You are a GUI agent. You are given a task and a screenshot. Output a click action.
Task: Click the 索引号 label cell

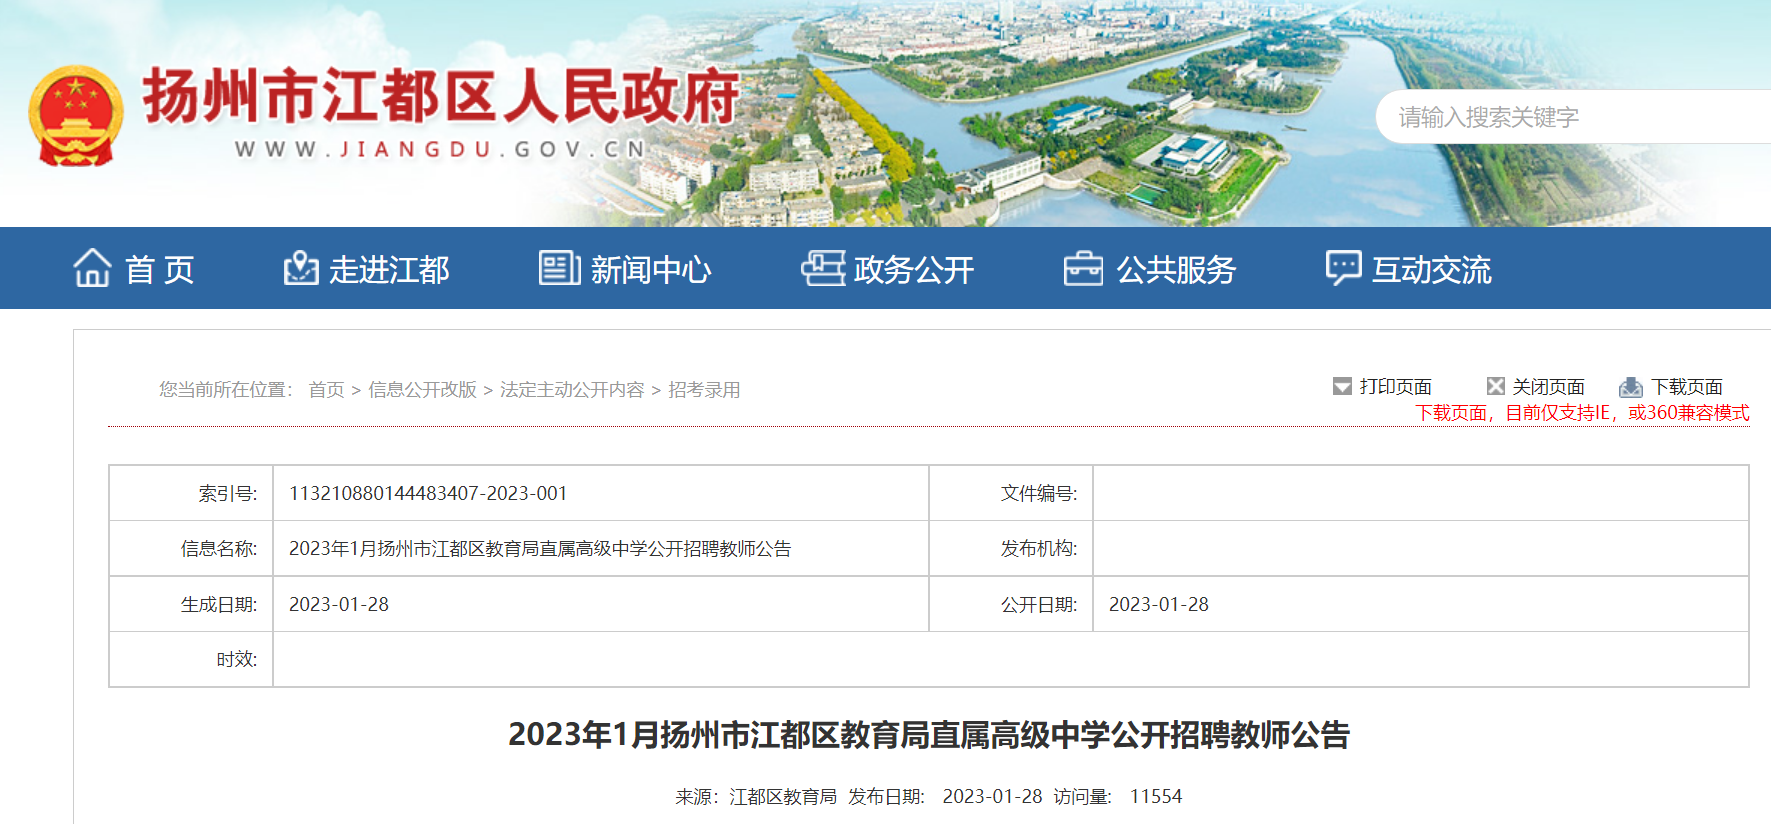pyautogui.click(x=191, y=493)
